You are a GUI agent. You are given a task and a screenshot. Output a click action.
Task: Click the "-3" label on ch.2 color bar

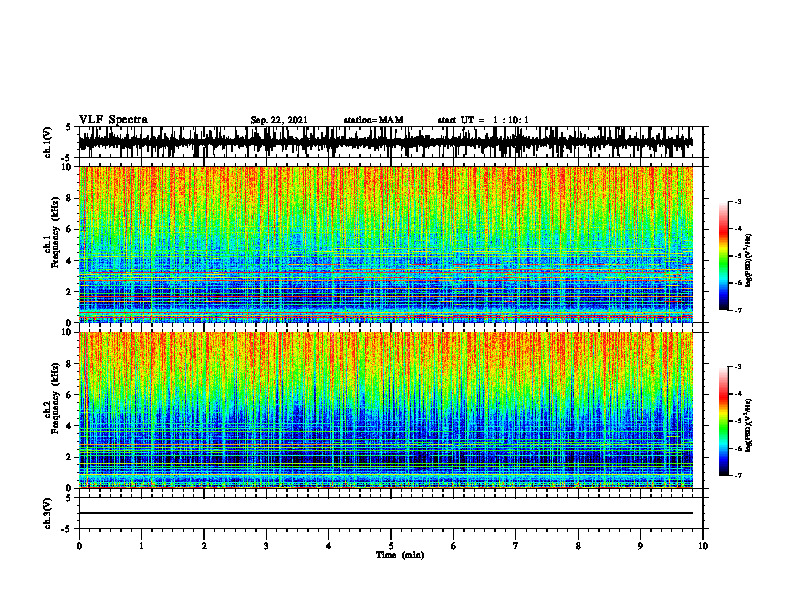(738, 367)
